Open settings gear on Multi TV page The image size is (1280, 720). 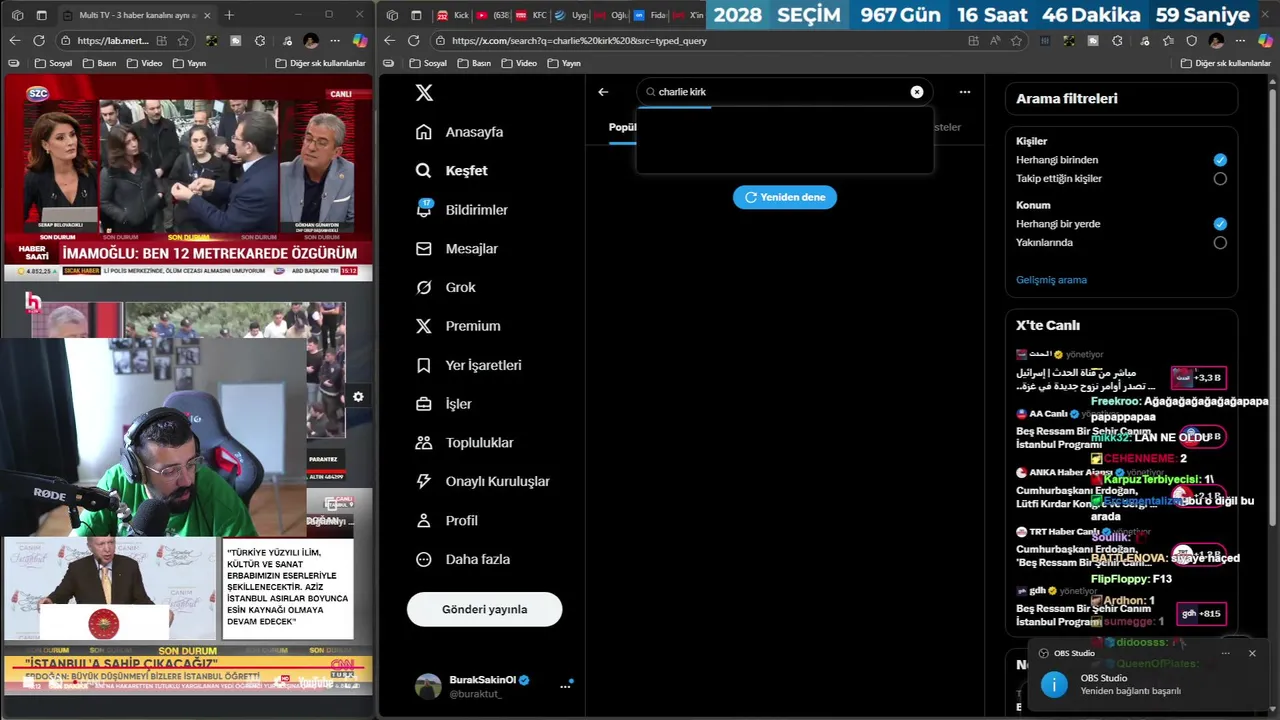click(x=358, y=397)
